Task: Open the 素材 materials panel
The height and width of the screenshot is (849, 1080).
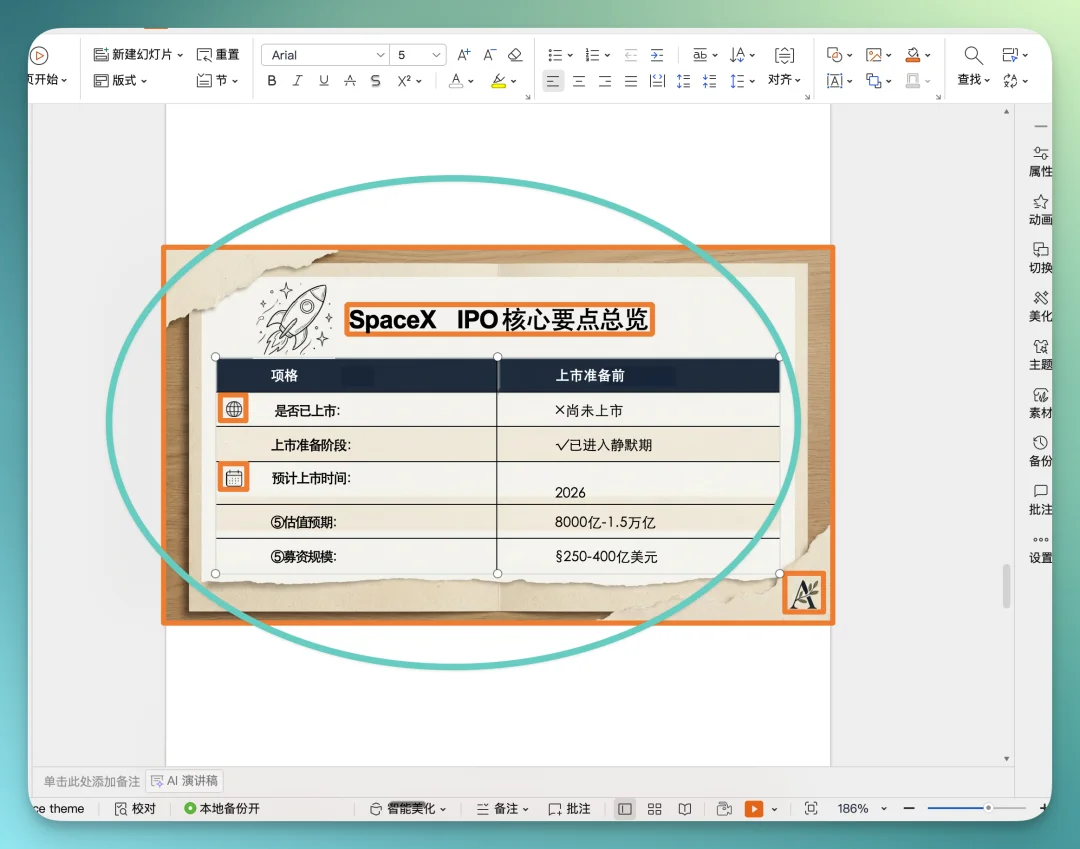Action: [1040, 404]
